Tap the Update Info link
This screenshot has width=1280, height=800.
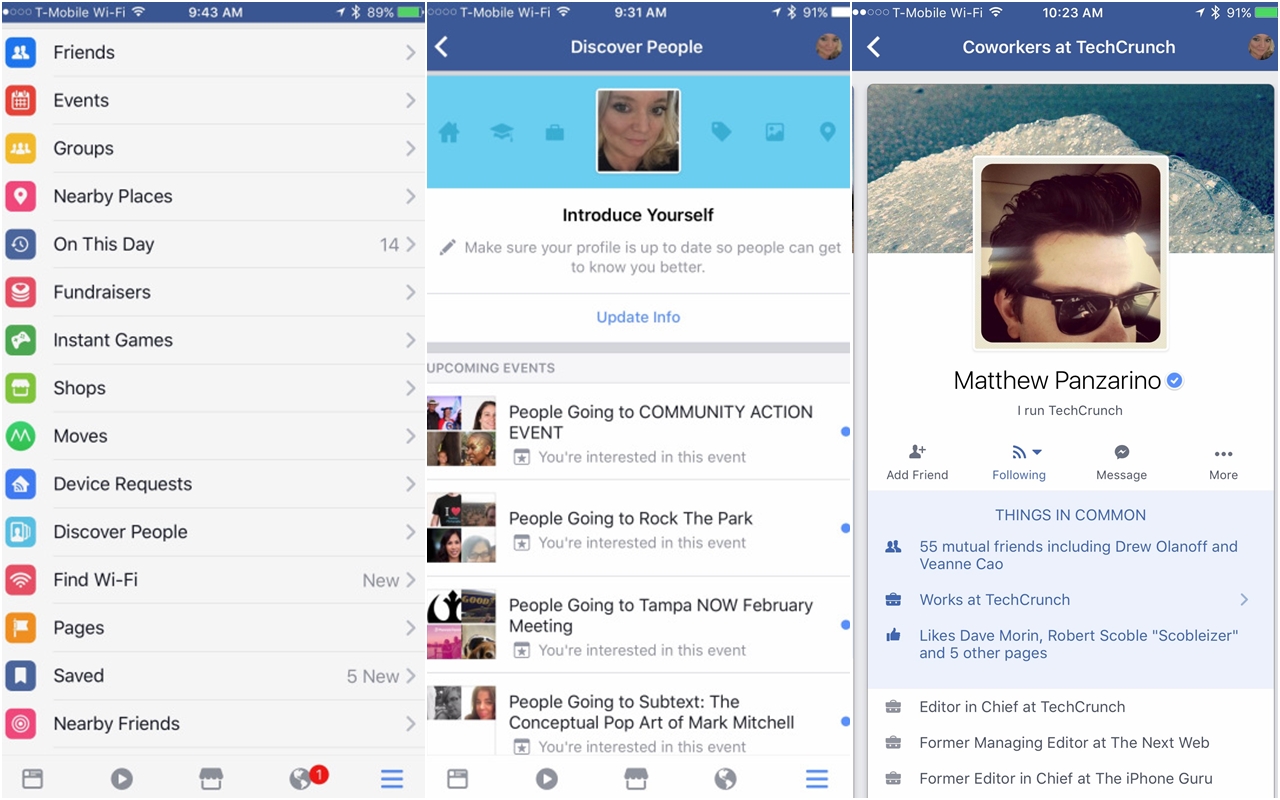[x=638, y=317]
